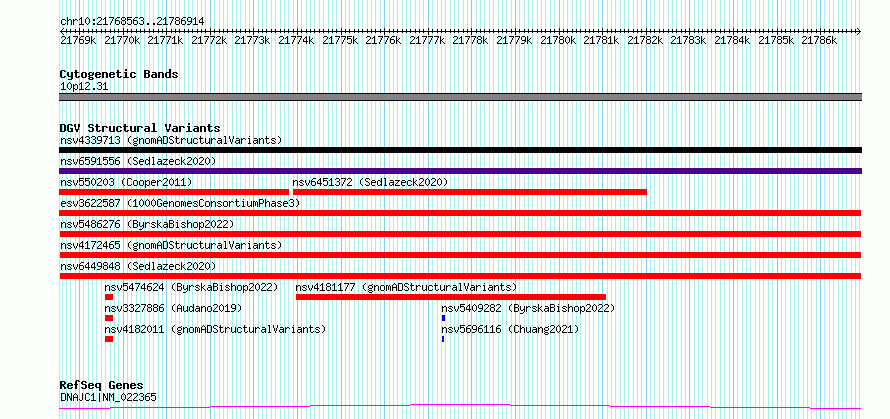Image resolution: width=890 pixels, height=419 pixels.
Task: Click the 21774k ruler tick label
Action: click(296, 40)
